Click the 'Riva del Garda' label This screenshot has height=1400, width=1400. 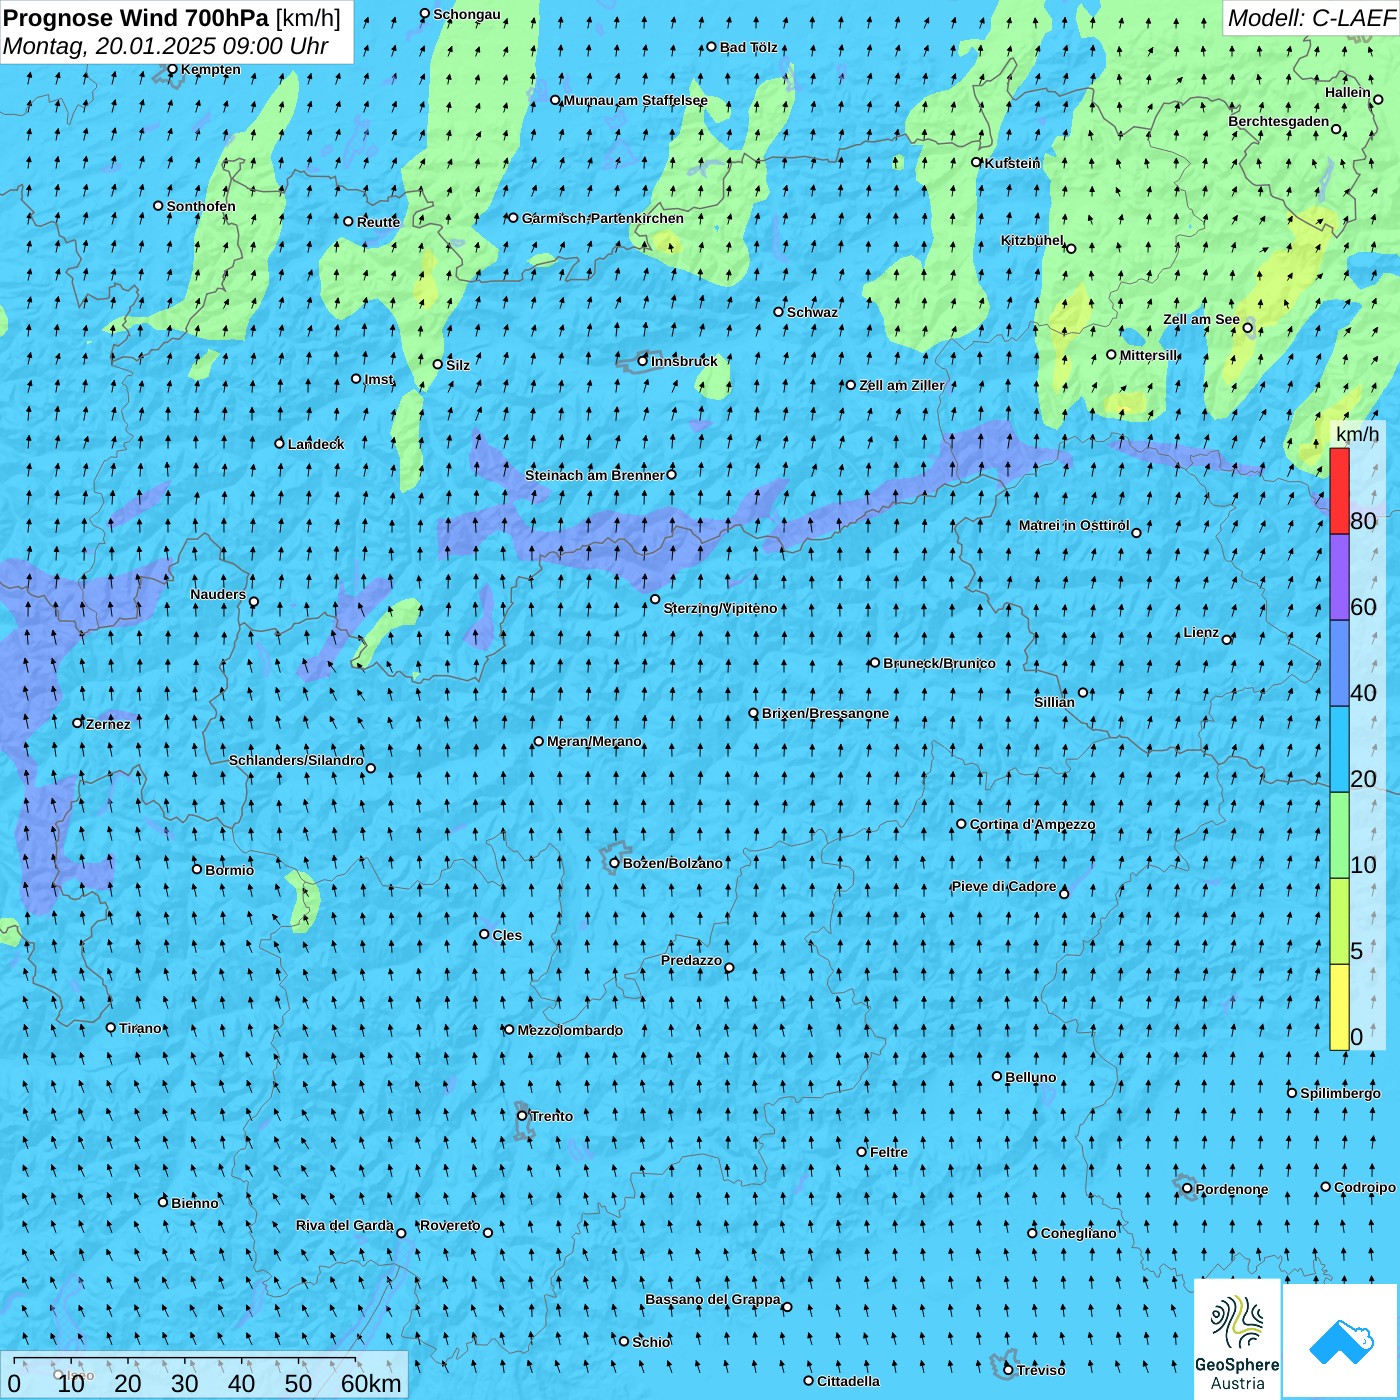[x=345, y=1226]
